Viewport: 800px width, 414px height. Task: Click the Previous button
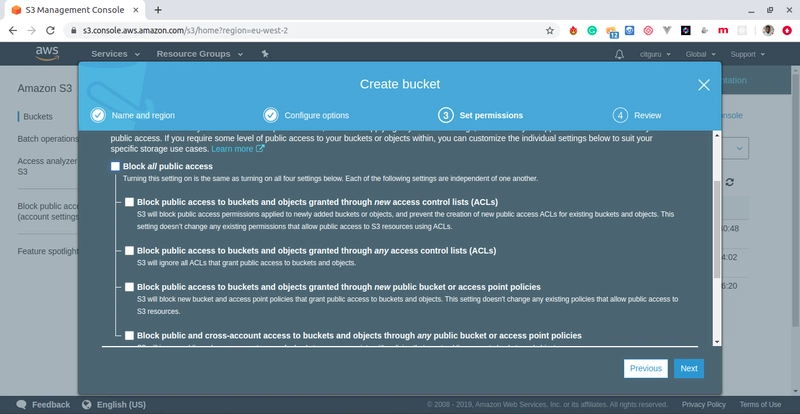(x=645, y=369)
